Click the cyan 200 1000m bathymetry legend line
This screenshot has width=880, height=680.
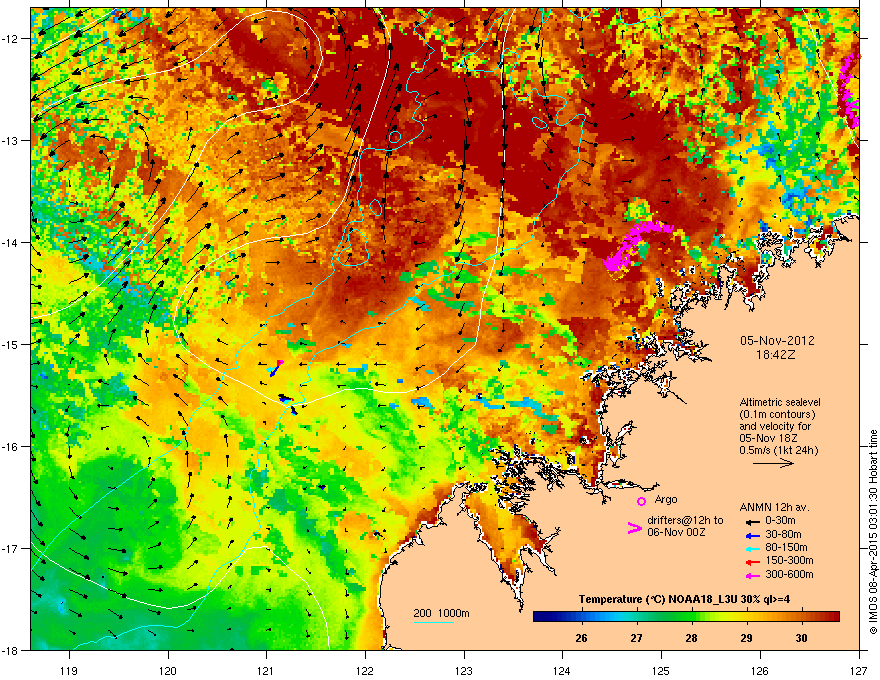pos(433,622)
